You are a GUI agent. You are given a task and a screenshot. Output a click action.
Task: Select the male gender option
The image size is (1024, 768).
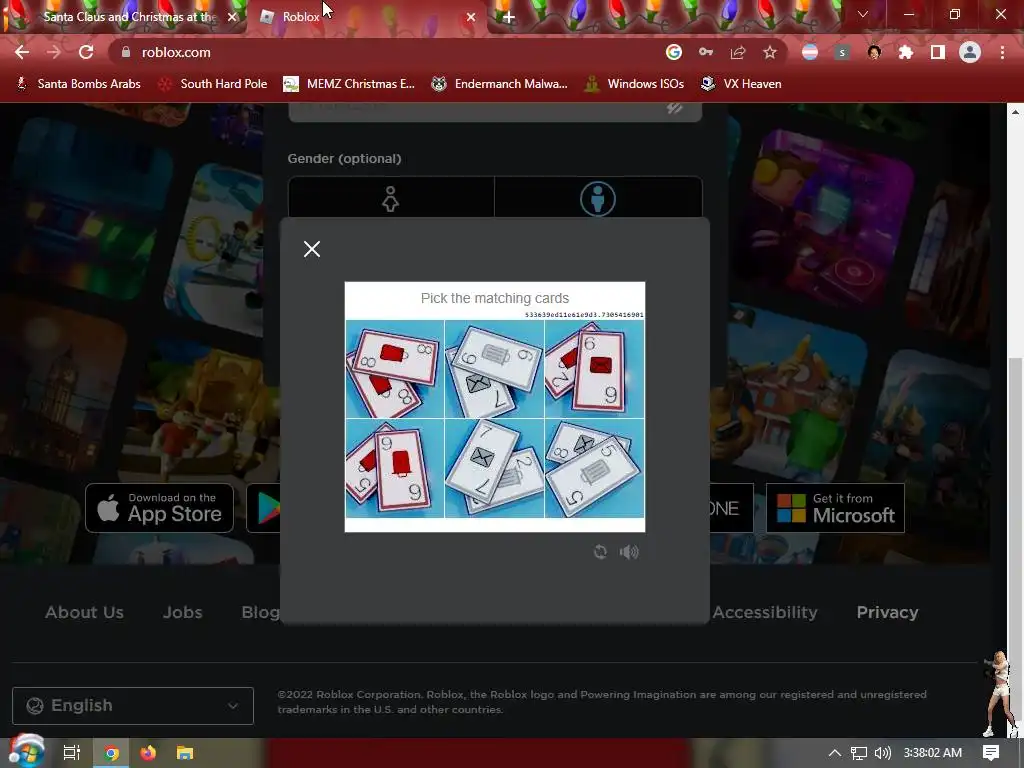point(598,199)
